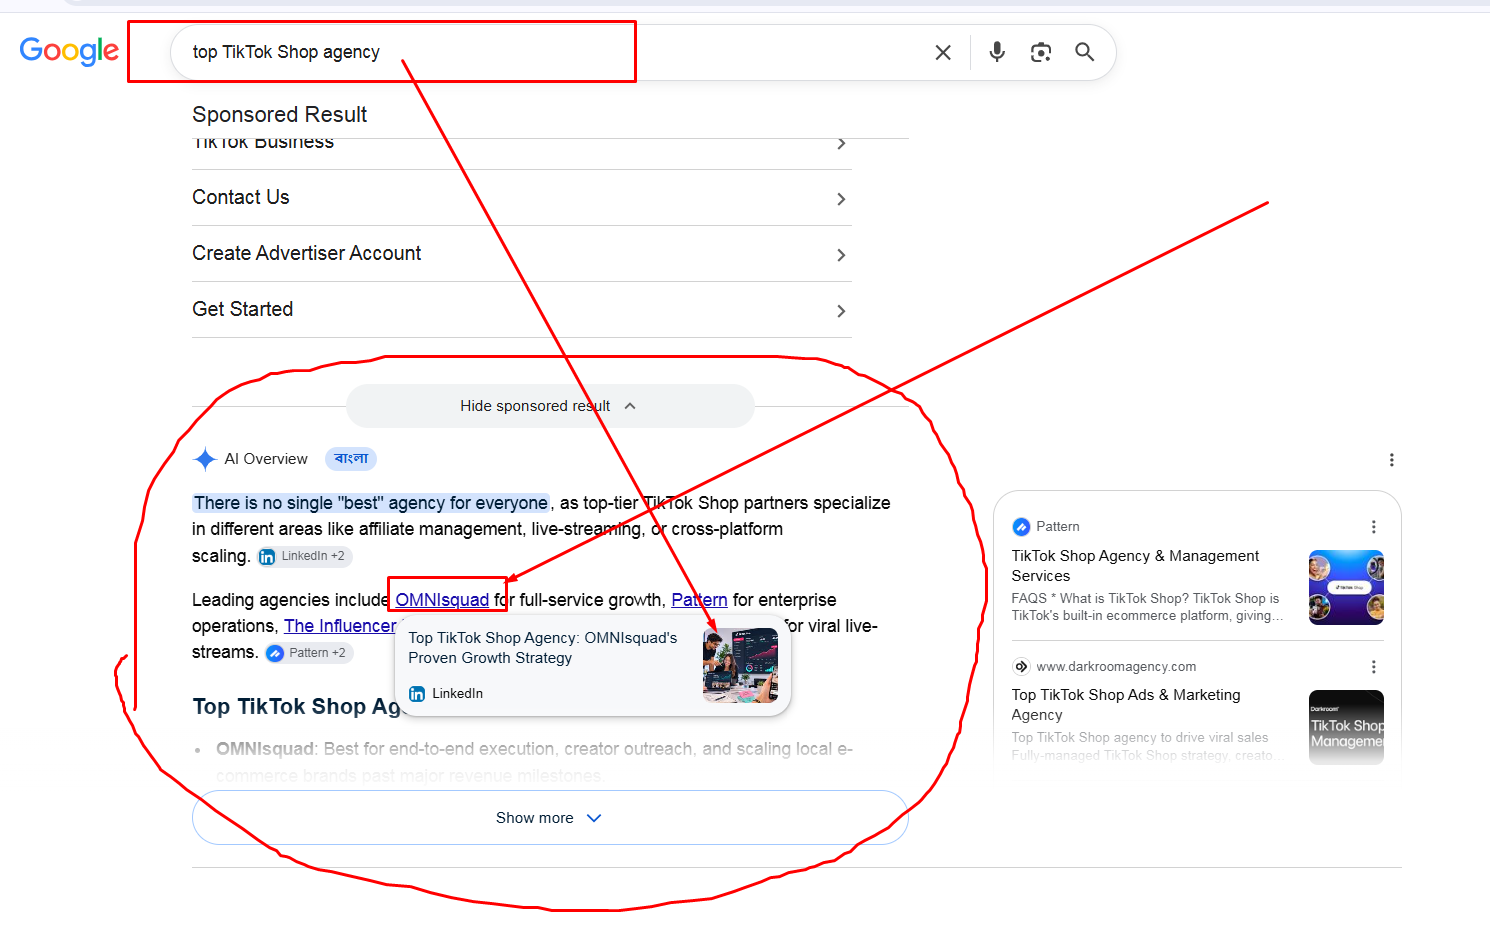Click the Sponsored Result heading
Screen dimensions: 1490x930
point(280,115)
